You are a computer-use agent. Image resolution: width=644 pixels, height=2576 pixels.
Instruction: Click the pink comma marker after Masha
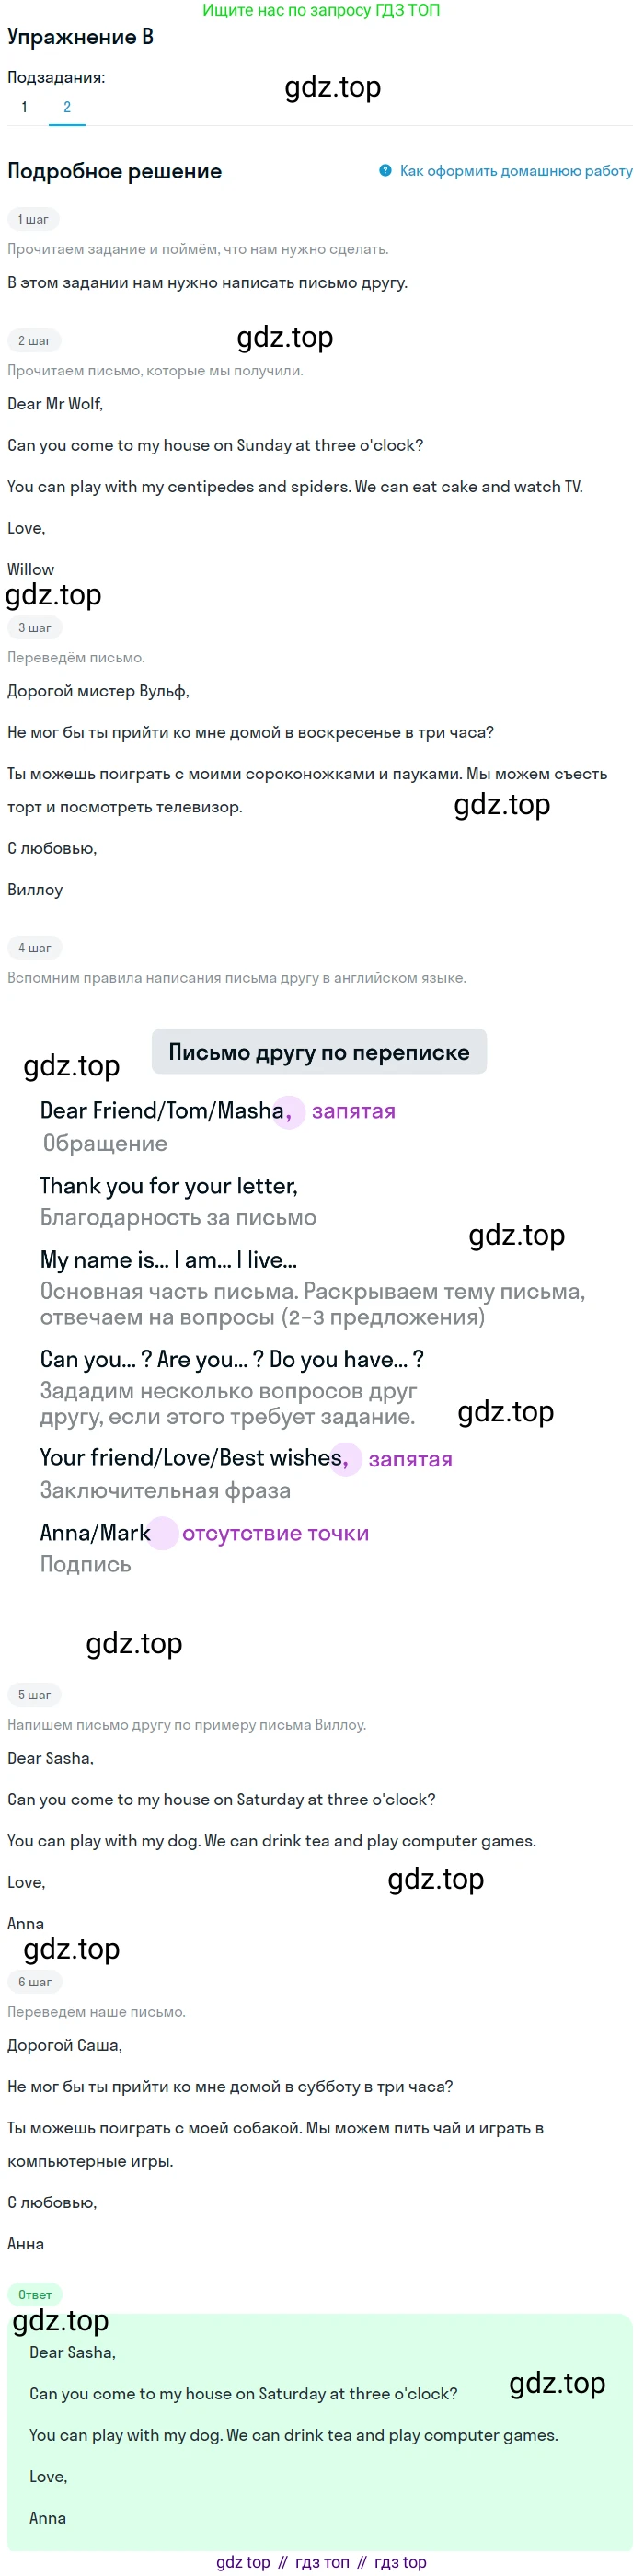coord(288,1111)
